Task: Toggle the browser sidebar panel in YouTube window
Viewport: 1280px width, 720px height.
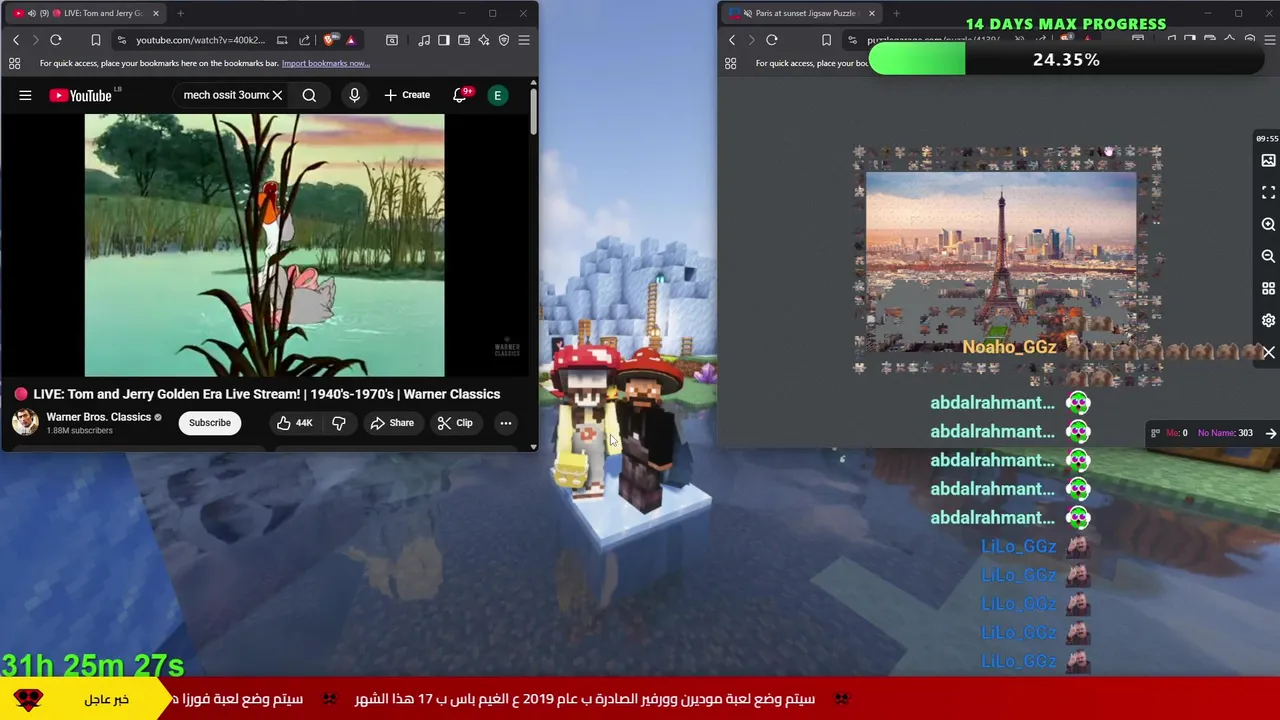Action: (x=445, y=40)
